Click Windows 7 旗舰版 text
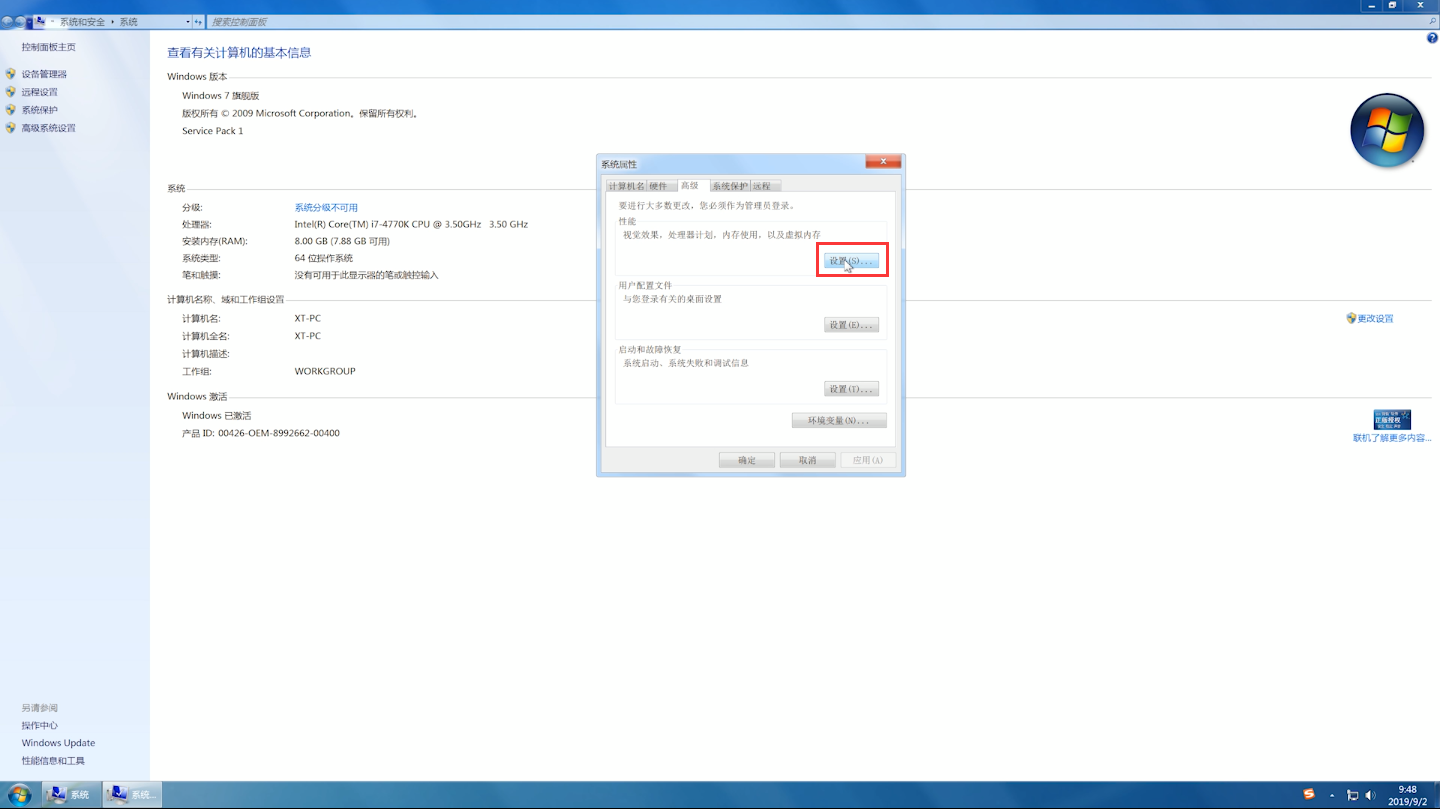 (x=220, y=96)
